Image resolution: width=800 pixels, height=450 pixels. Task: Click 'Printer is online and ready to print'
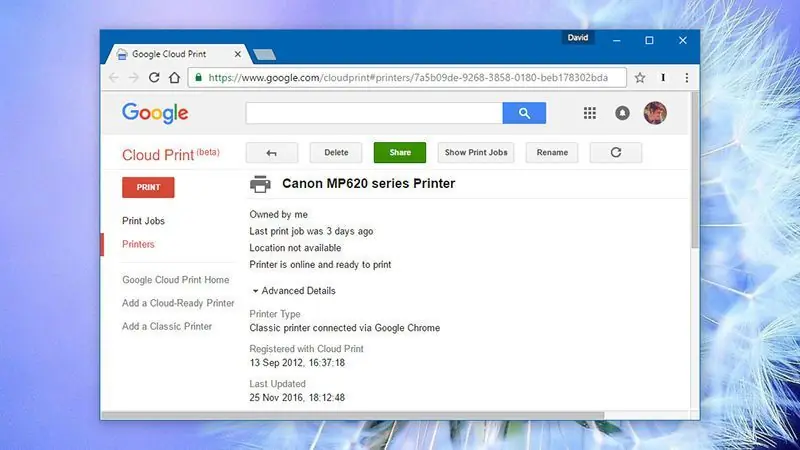[x=320, y=265]
